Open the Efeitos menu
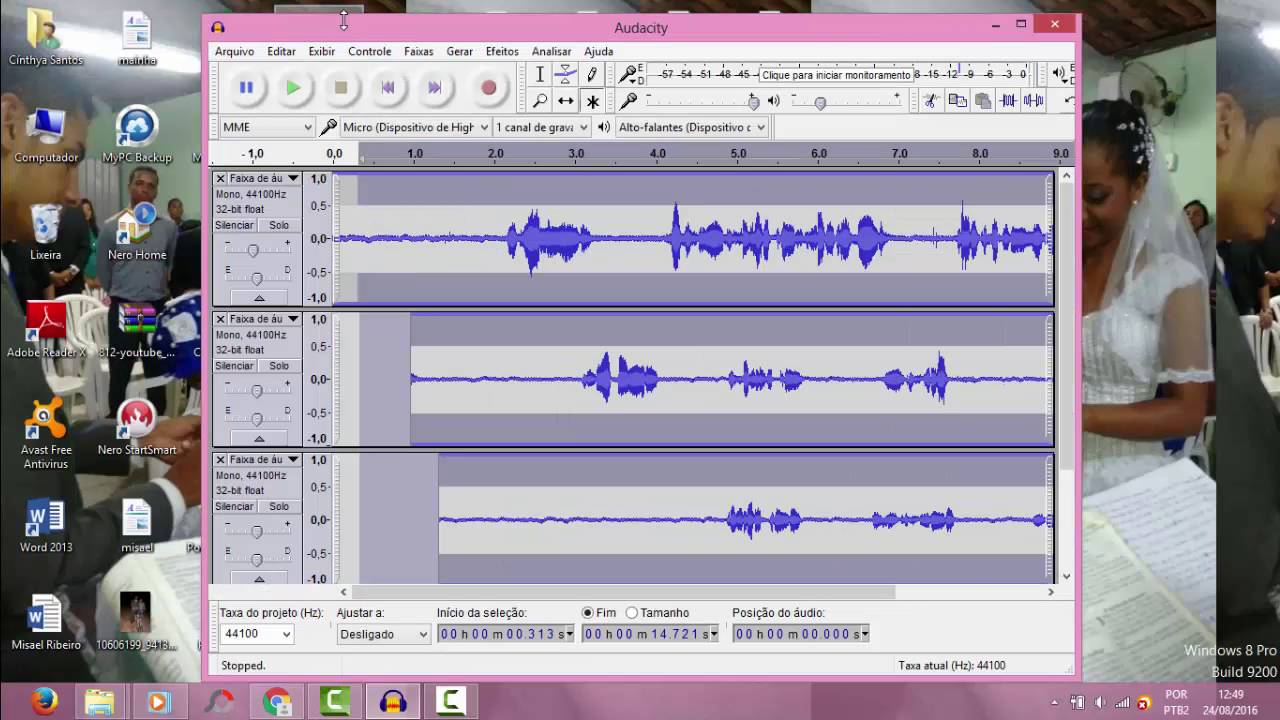 (x=502, y=51)
